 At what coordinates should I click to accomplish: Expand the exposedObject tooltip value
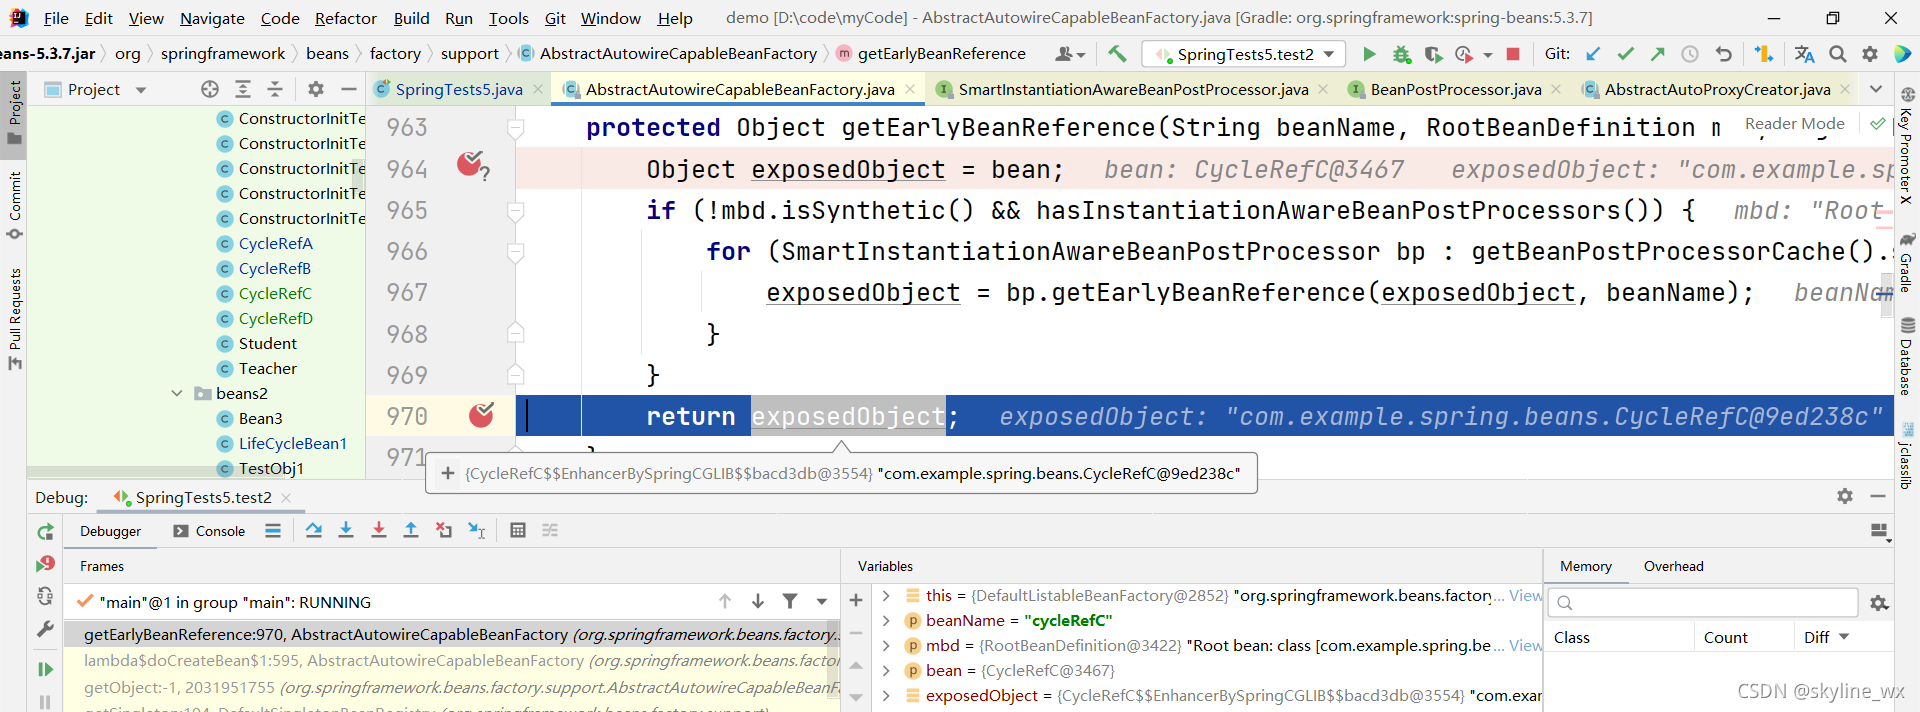[448, 473]
